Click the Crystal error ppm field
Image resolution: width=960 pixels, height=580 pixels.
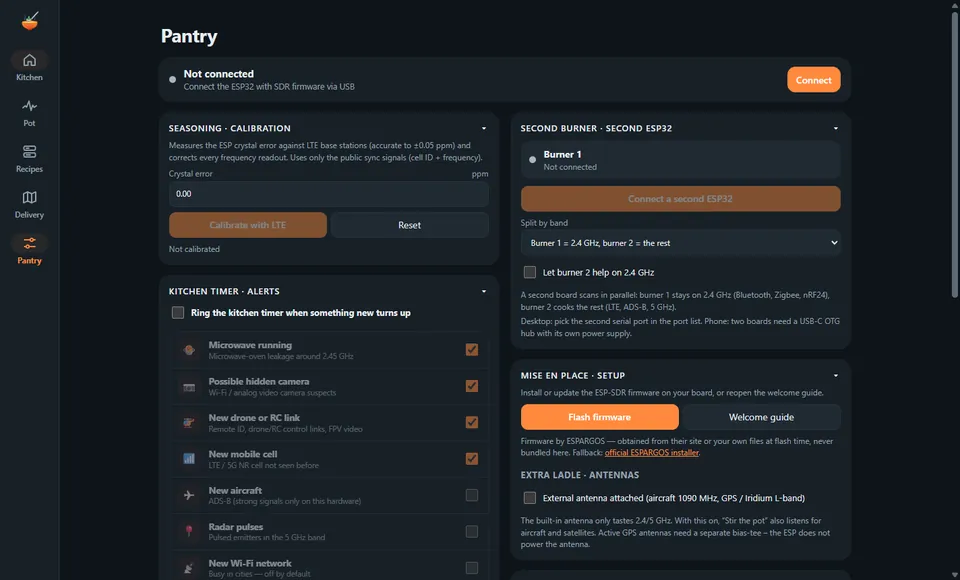click(329, 194)
